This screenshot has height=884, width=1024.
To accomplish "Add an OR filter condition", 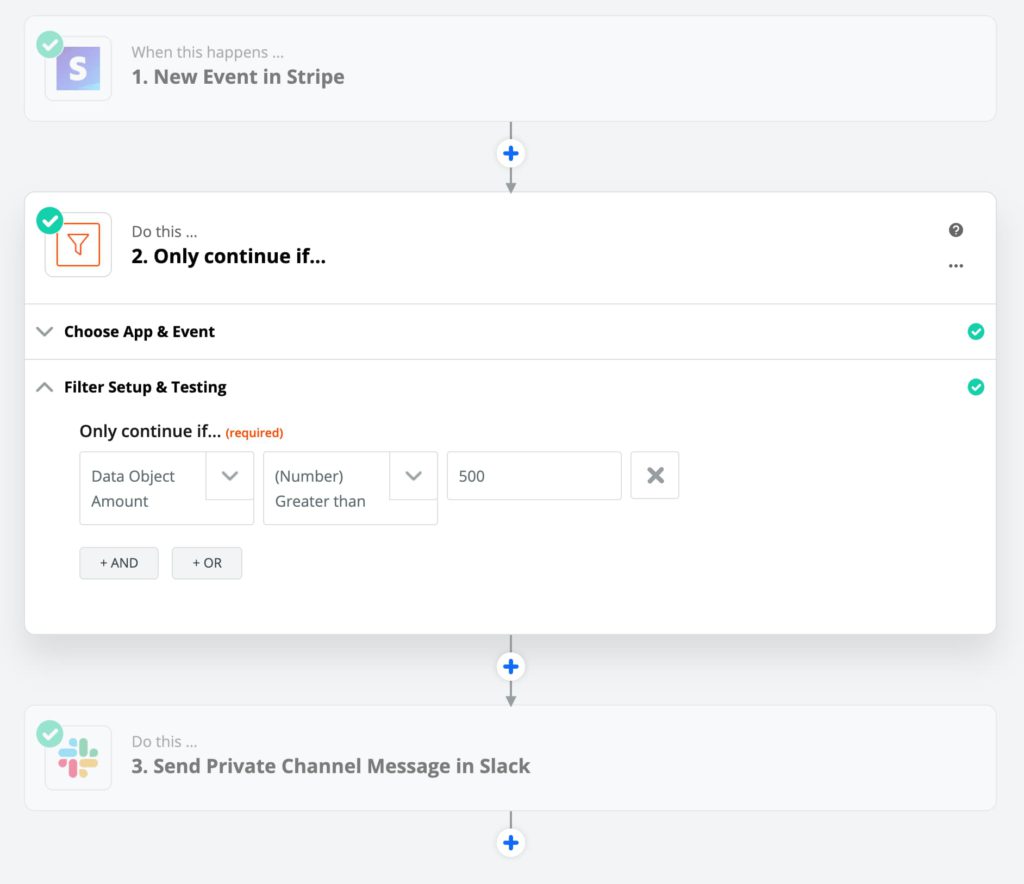I will click(206, 563).
